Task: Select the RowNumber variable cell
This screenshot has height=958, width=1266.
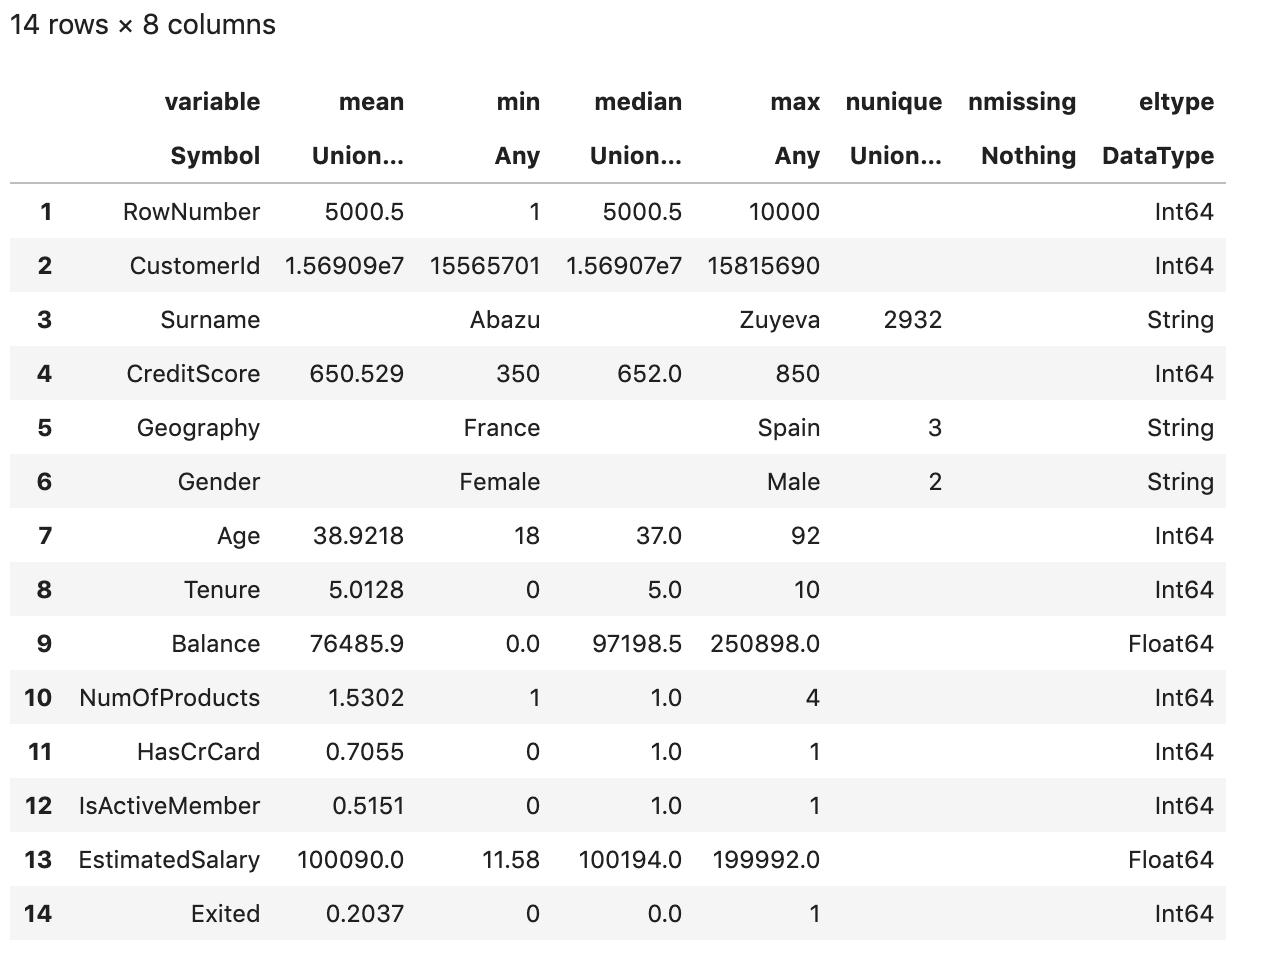Action: [191, 212]
